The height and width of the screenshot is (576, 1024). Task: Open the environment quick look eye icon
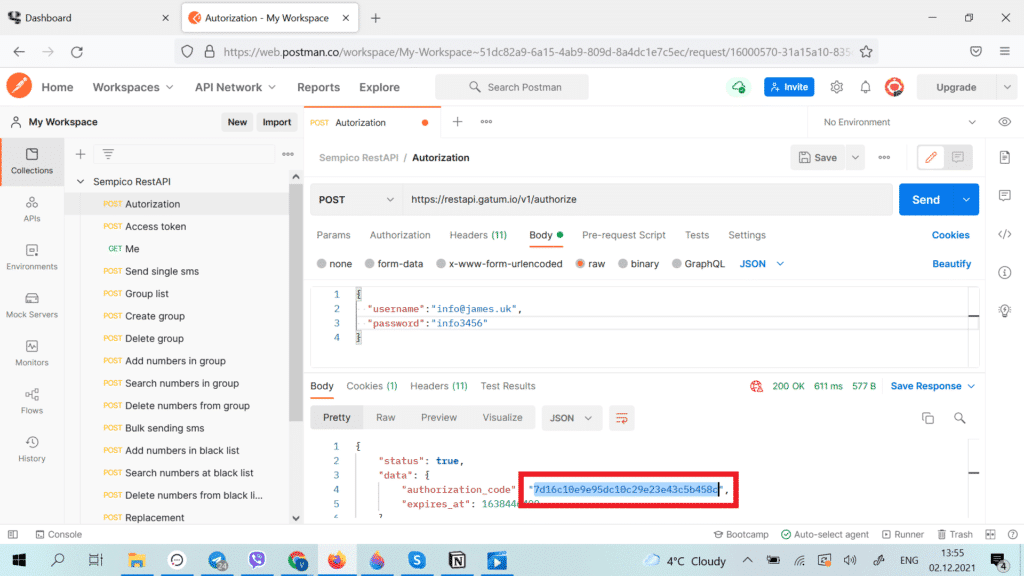pyautogui.click(x=1004, y=122)
